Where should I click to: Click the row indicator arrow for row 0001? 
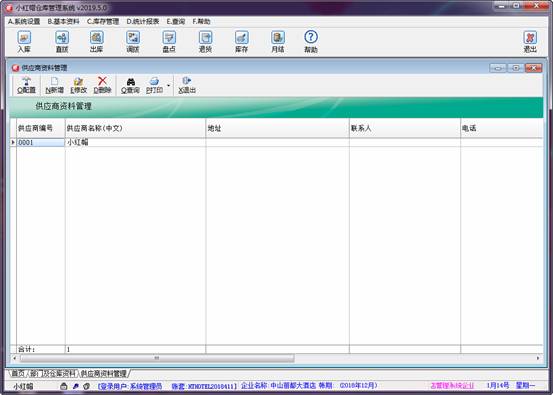pyautogui.click(x=13, y=142)
